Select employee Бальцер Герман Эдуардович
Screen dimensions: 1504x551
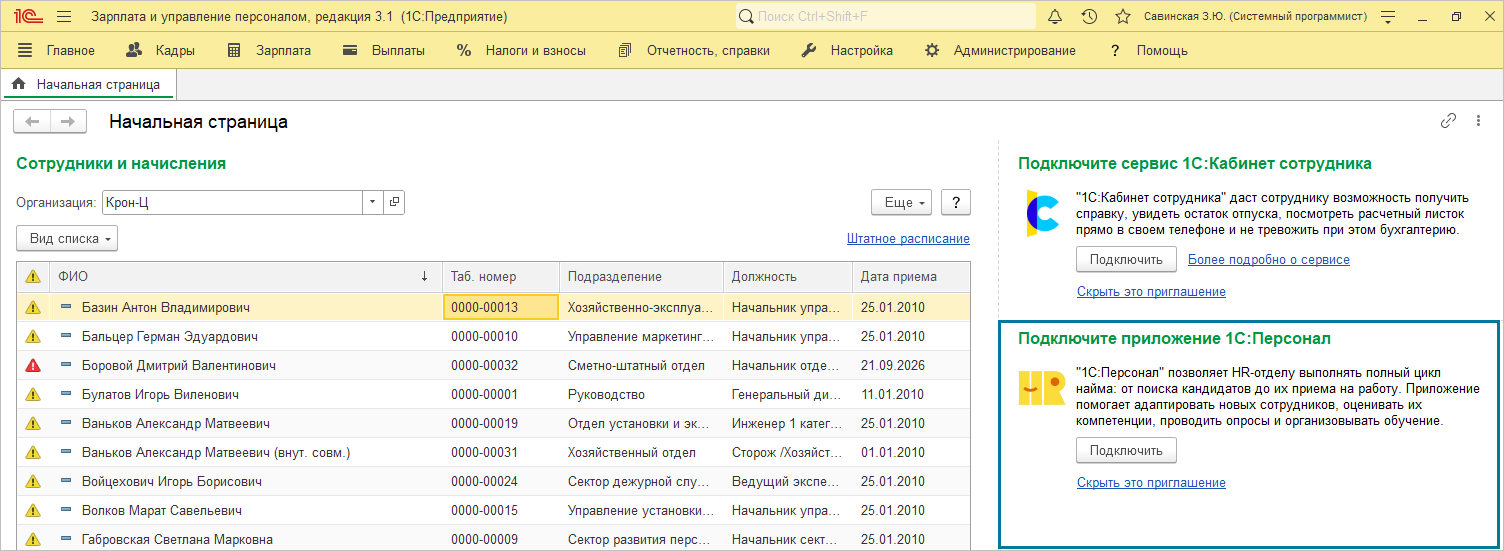tap(170, 337)
